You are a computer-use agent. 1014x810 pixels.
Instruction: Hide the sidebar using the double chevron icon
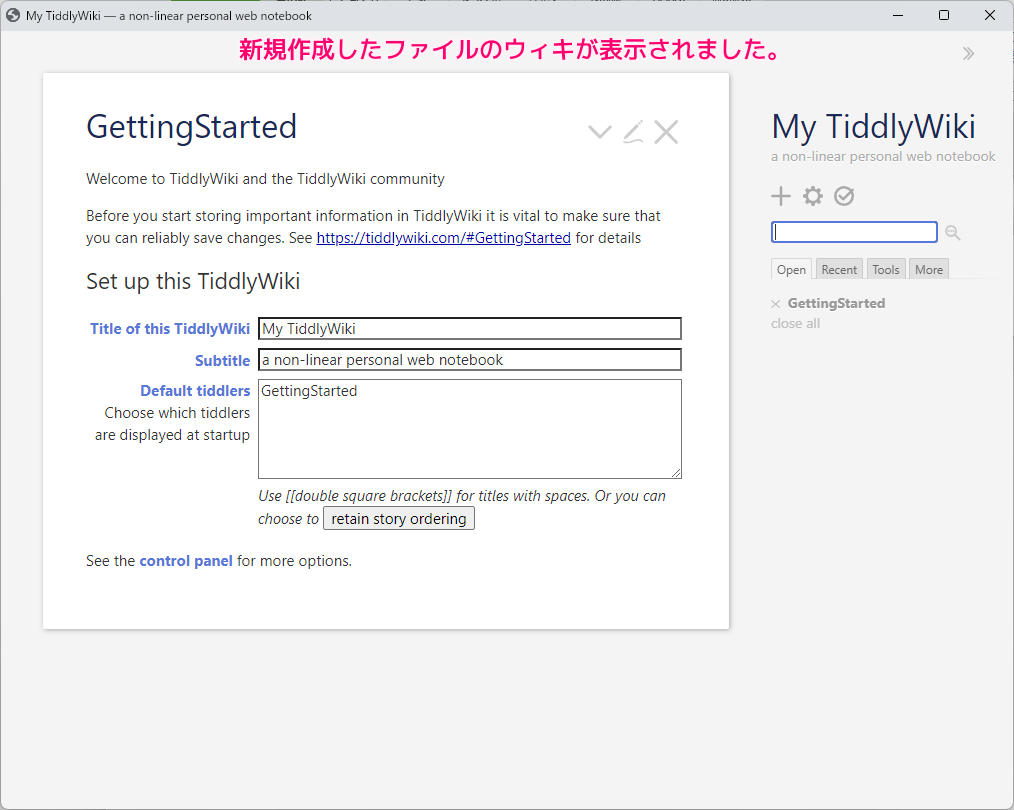(x=967, y=53)
